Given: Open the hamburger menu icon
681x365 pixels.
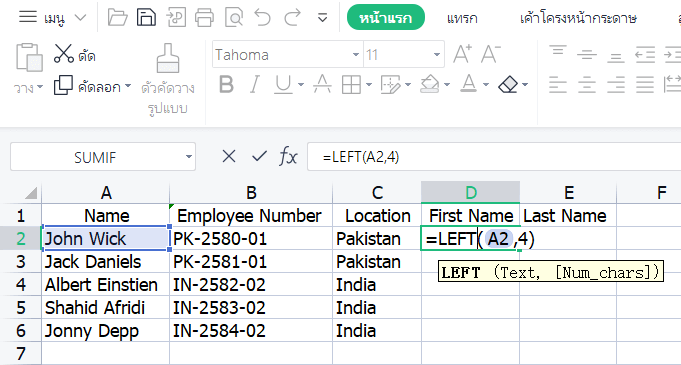Looking at the screenshot, I should tap(28, 17).
